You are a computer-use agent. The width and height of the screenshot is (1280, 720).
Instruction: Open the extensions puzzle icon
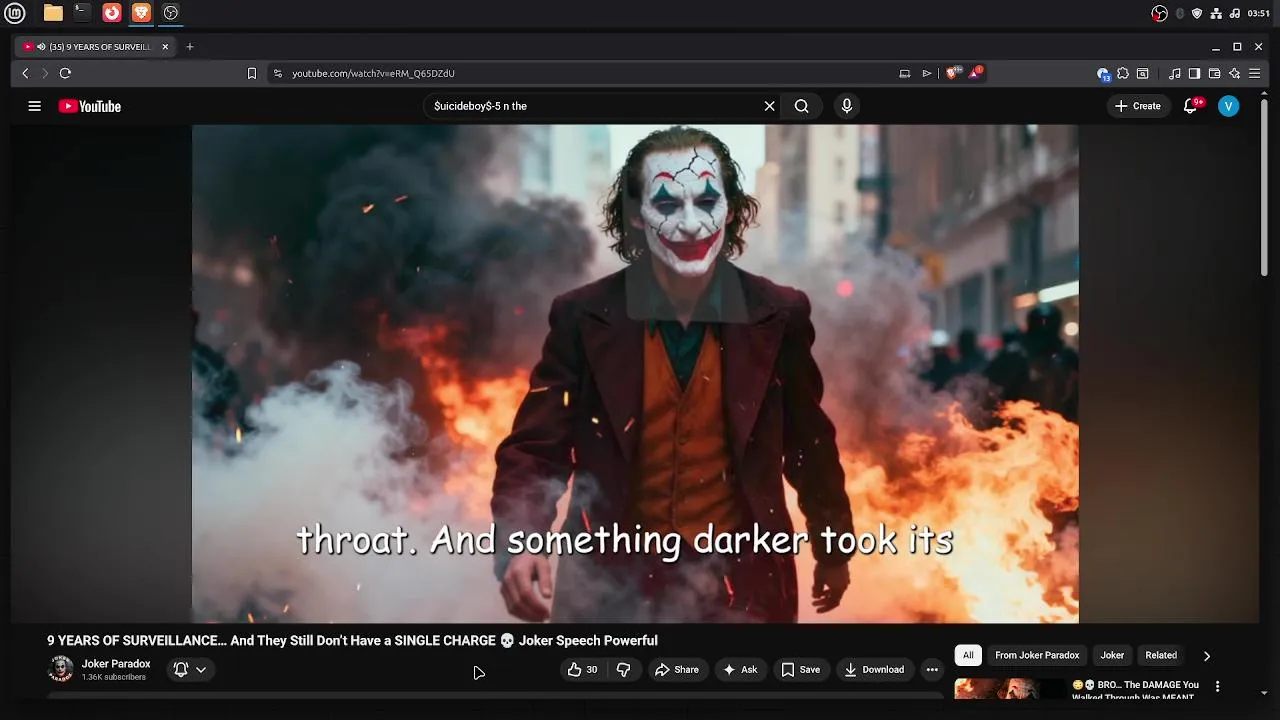[x=1123, y=73]
